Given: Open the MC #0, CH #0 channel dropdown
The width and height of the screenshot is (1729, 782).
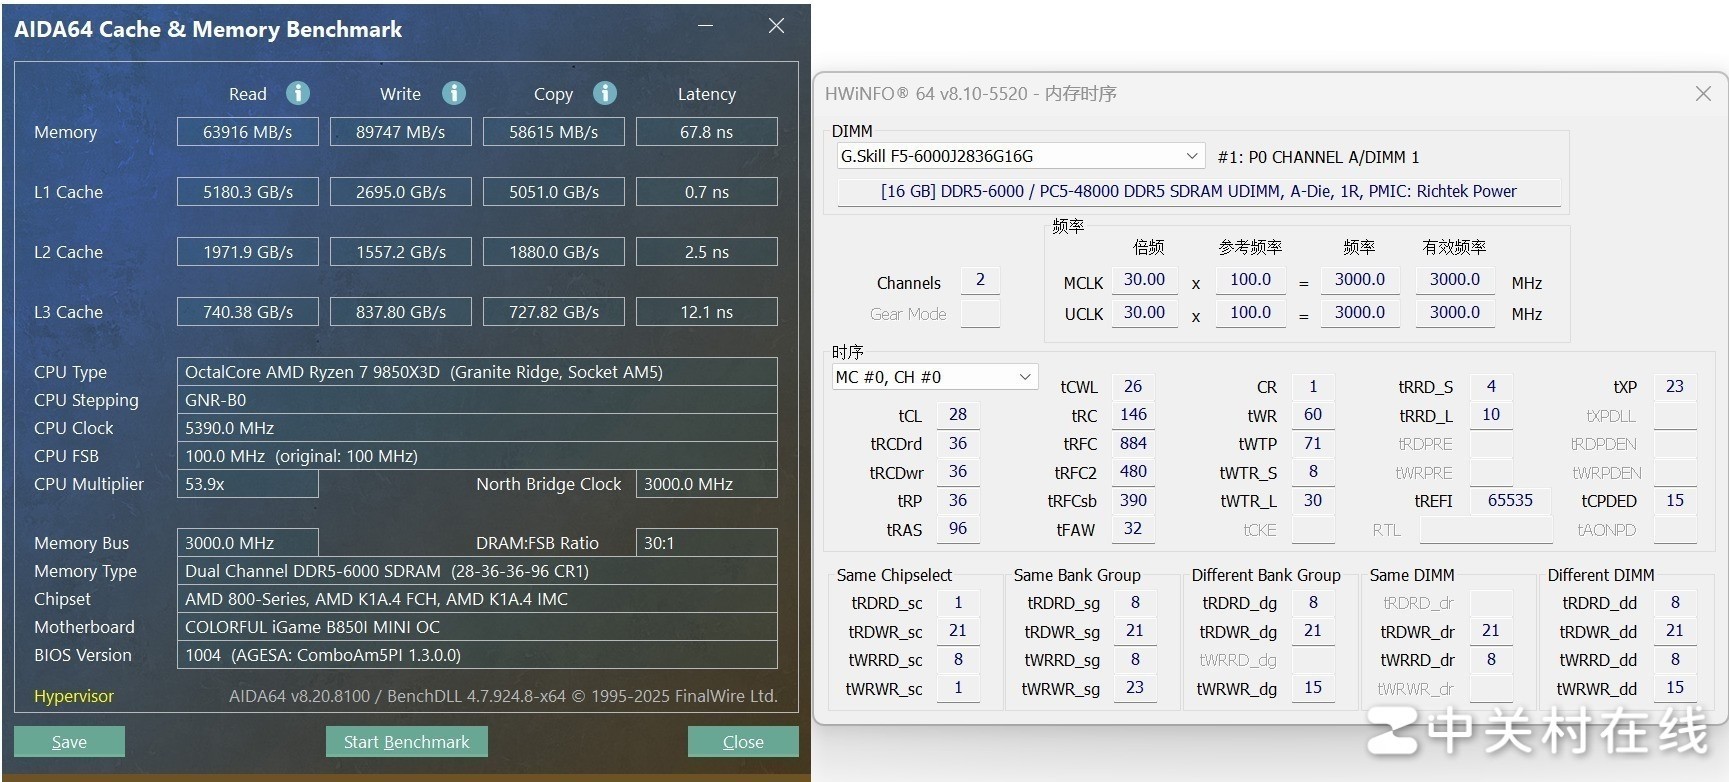Looking at the screenshot, I should tap(934, 377).
